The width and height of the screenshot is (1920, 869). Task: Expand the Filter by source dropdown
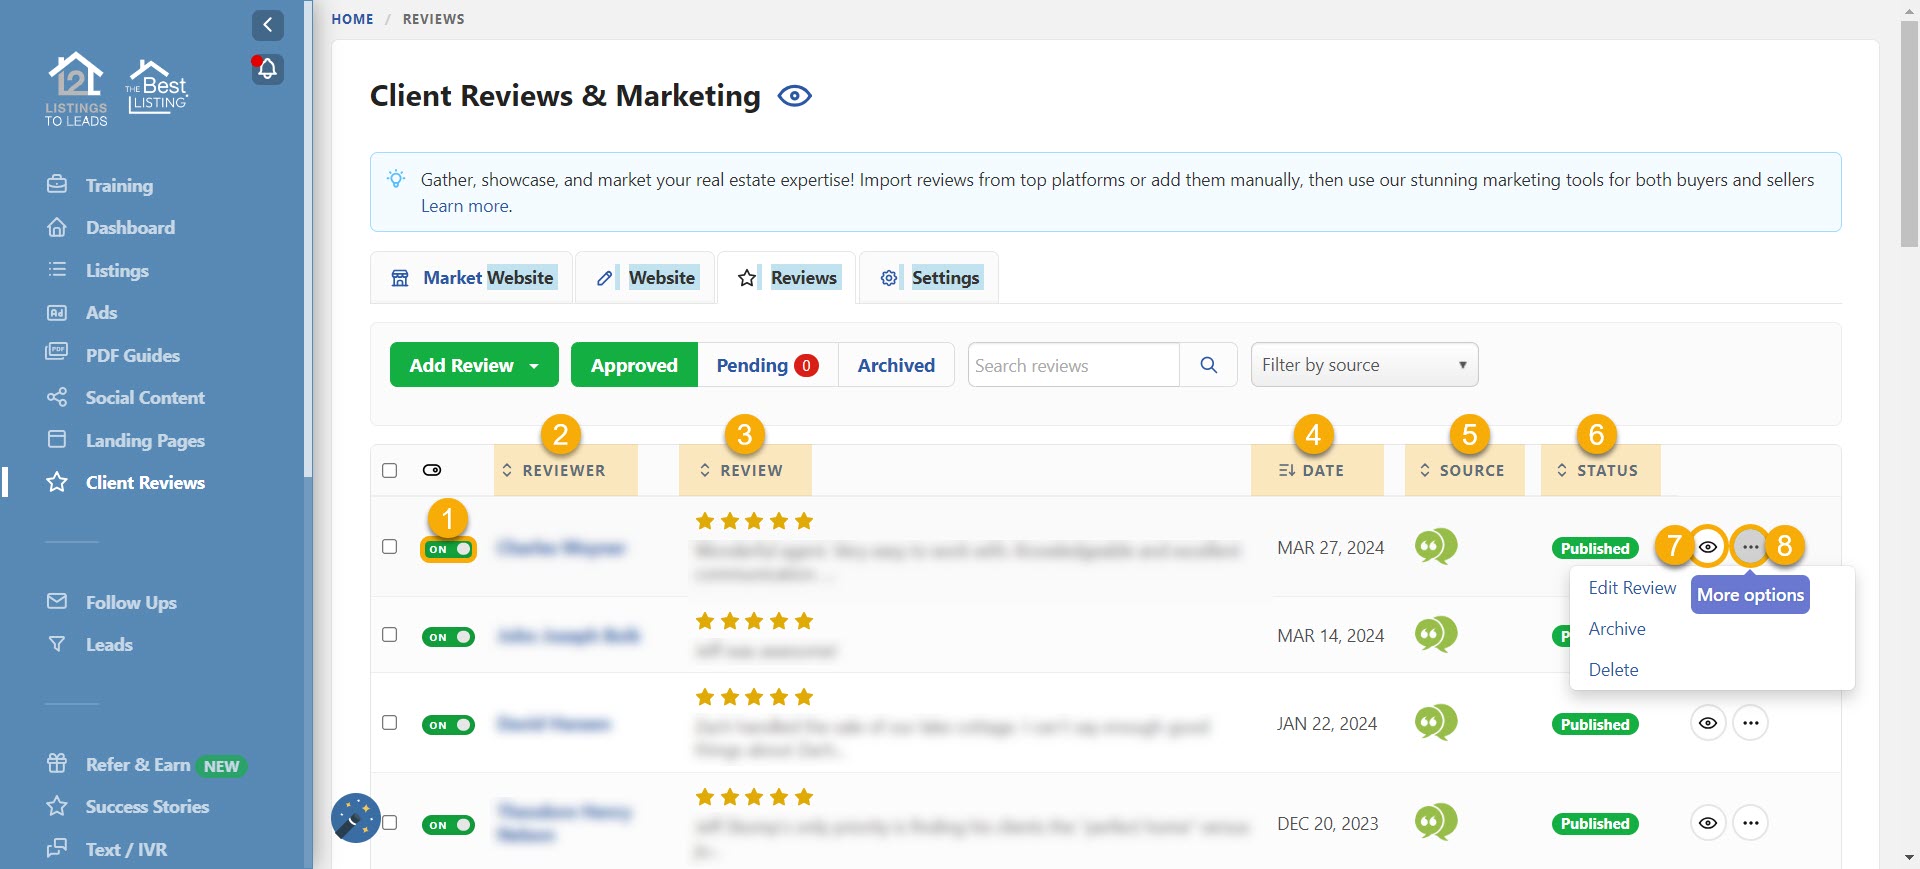click(x=1363, y=365)
